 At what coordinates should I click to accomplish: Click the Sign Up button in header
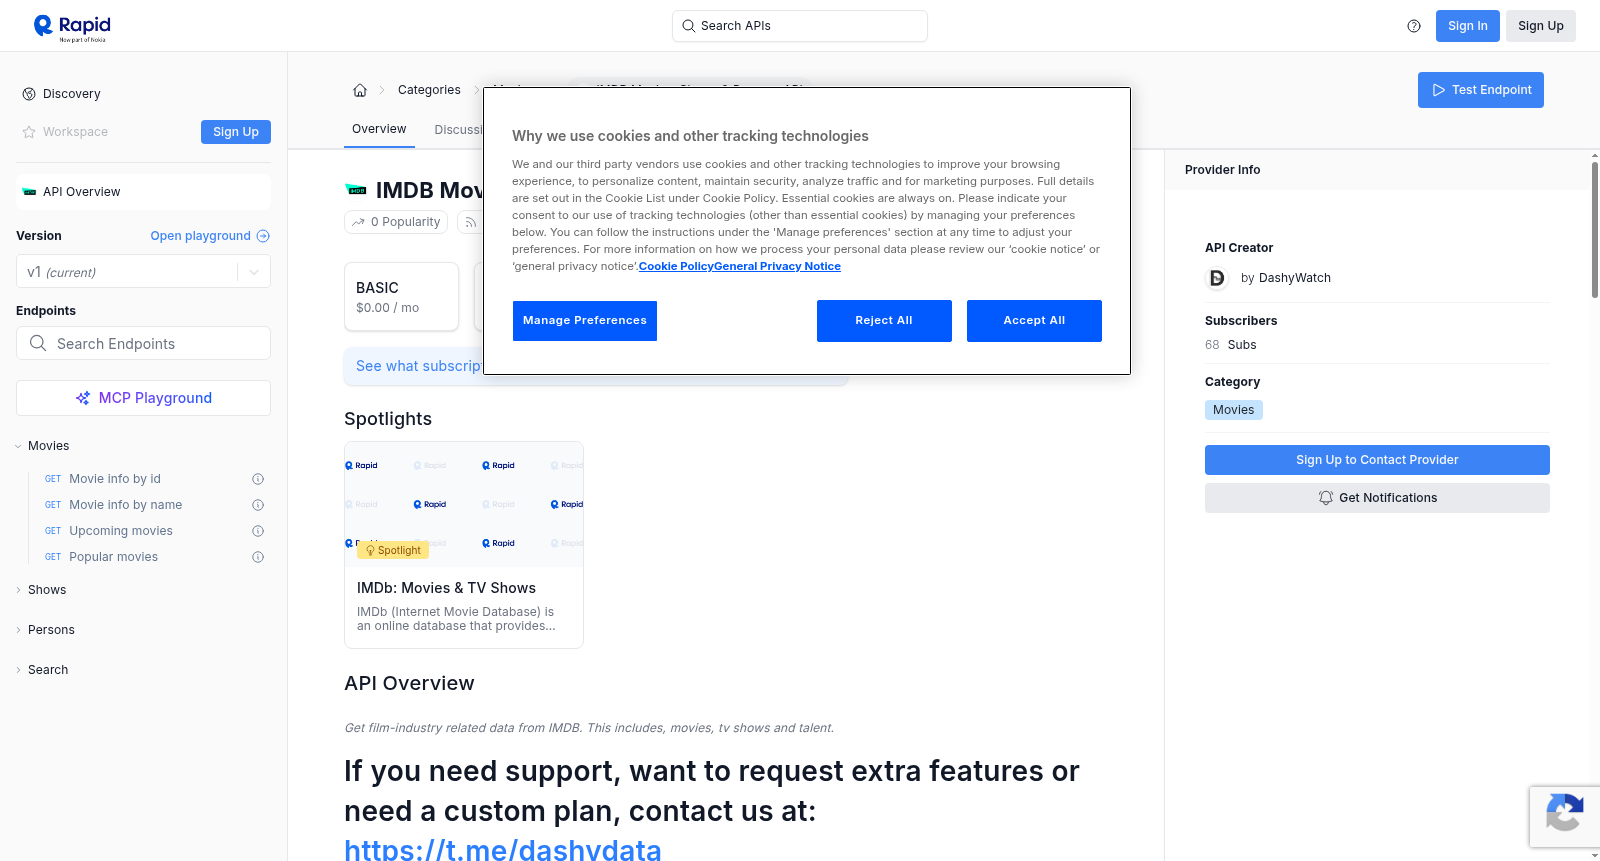pos(1541,26)
